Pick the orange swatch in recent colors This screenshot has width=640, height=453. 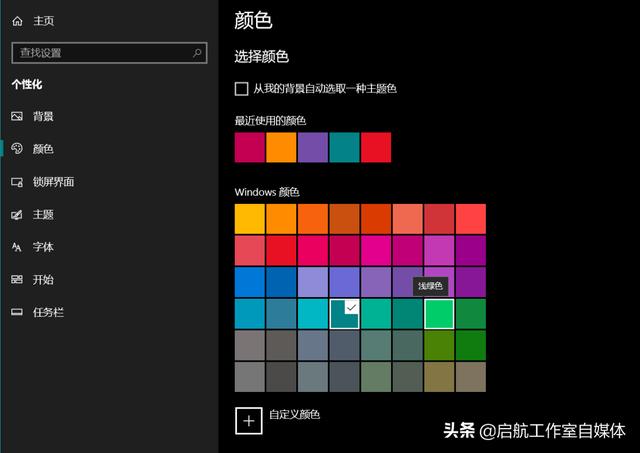pyautogui.click(x=281, y=147)
